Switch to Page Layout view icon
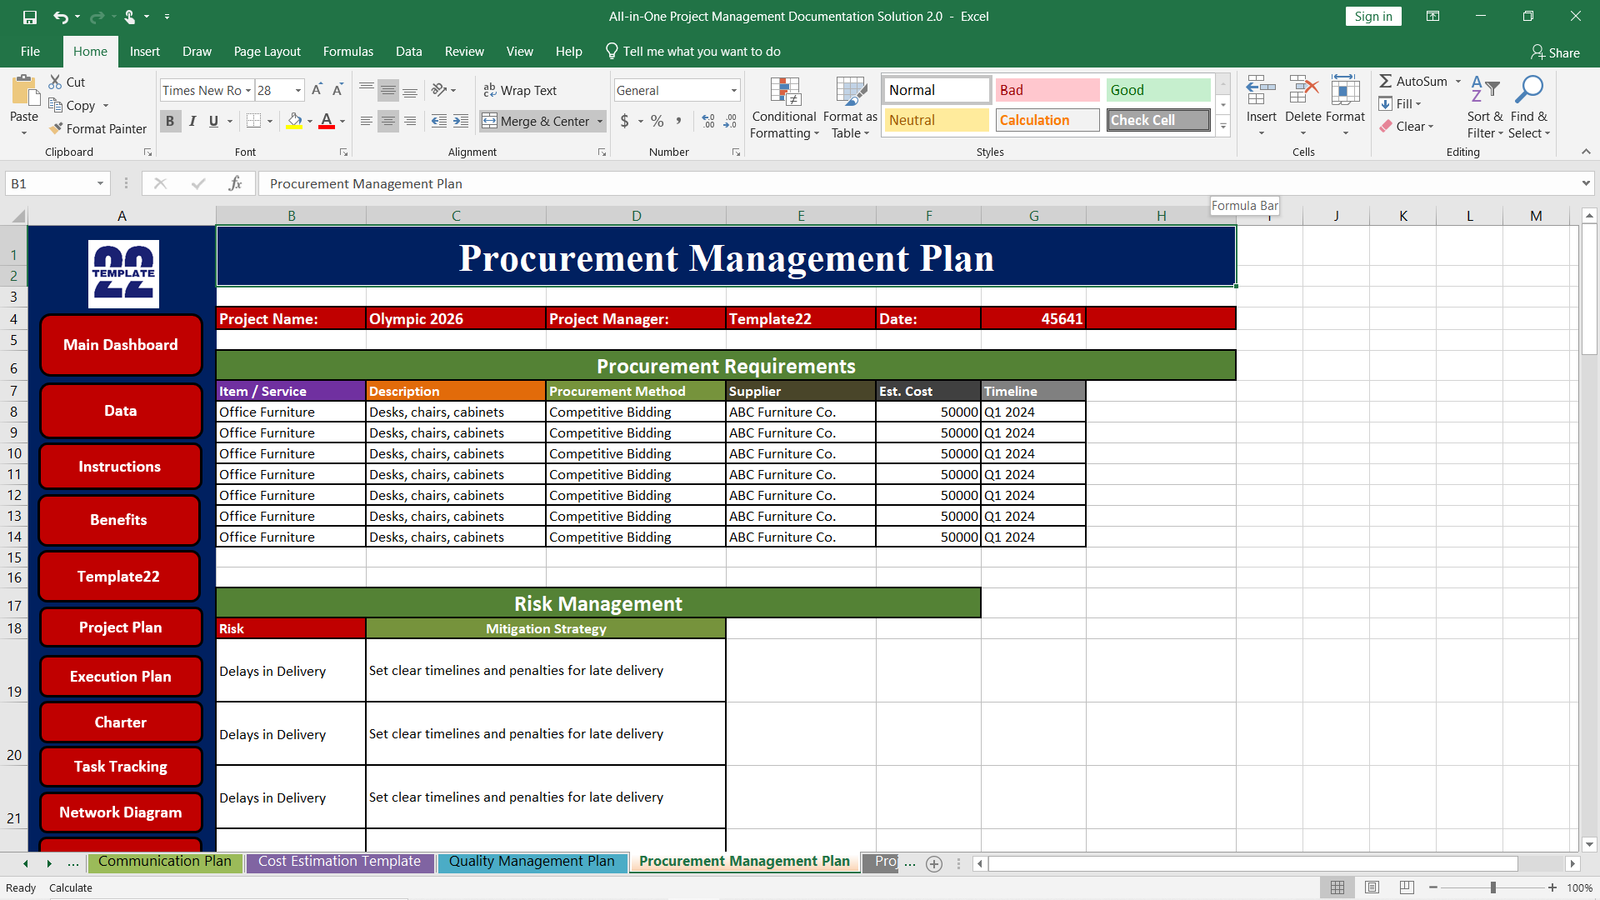Viewport: 1600px width, 900px height. point(1372,887)
